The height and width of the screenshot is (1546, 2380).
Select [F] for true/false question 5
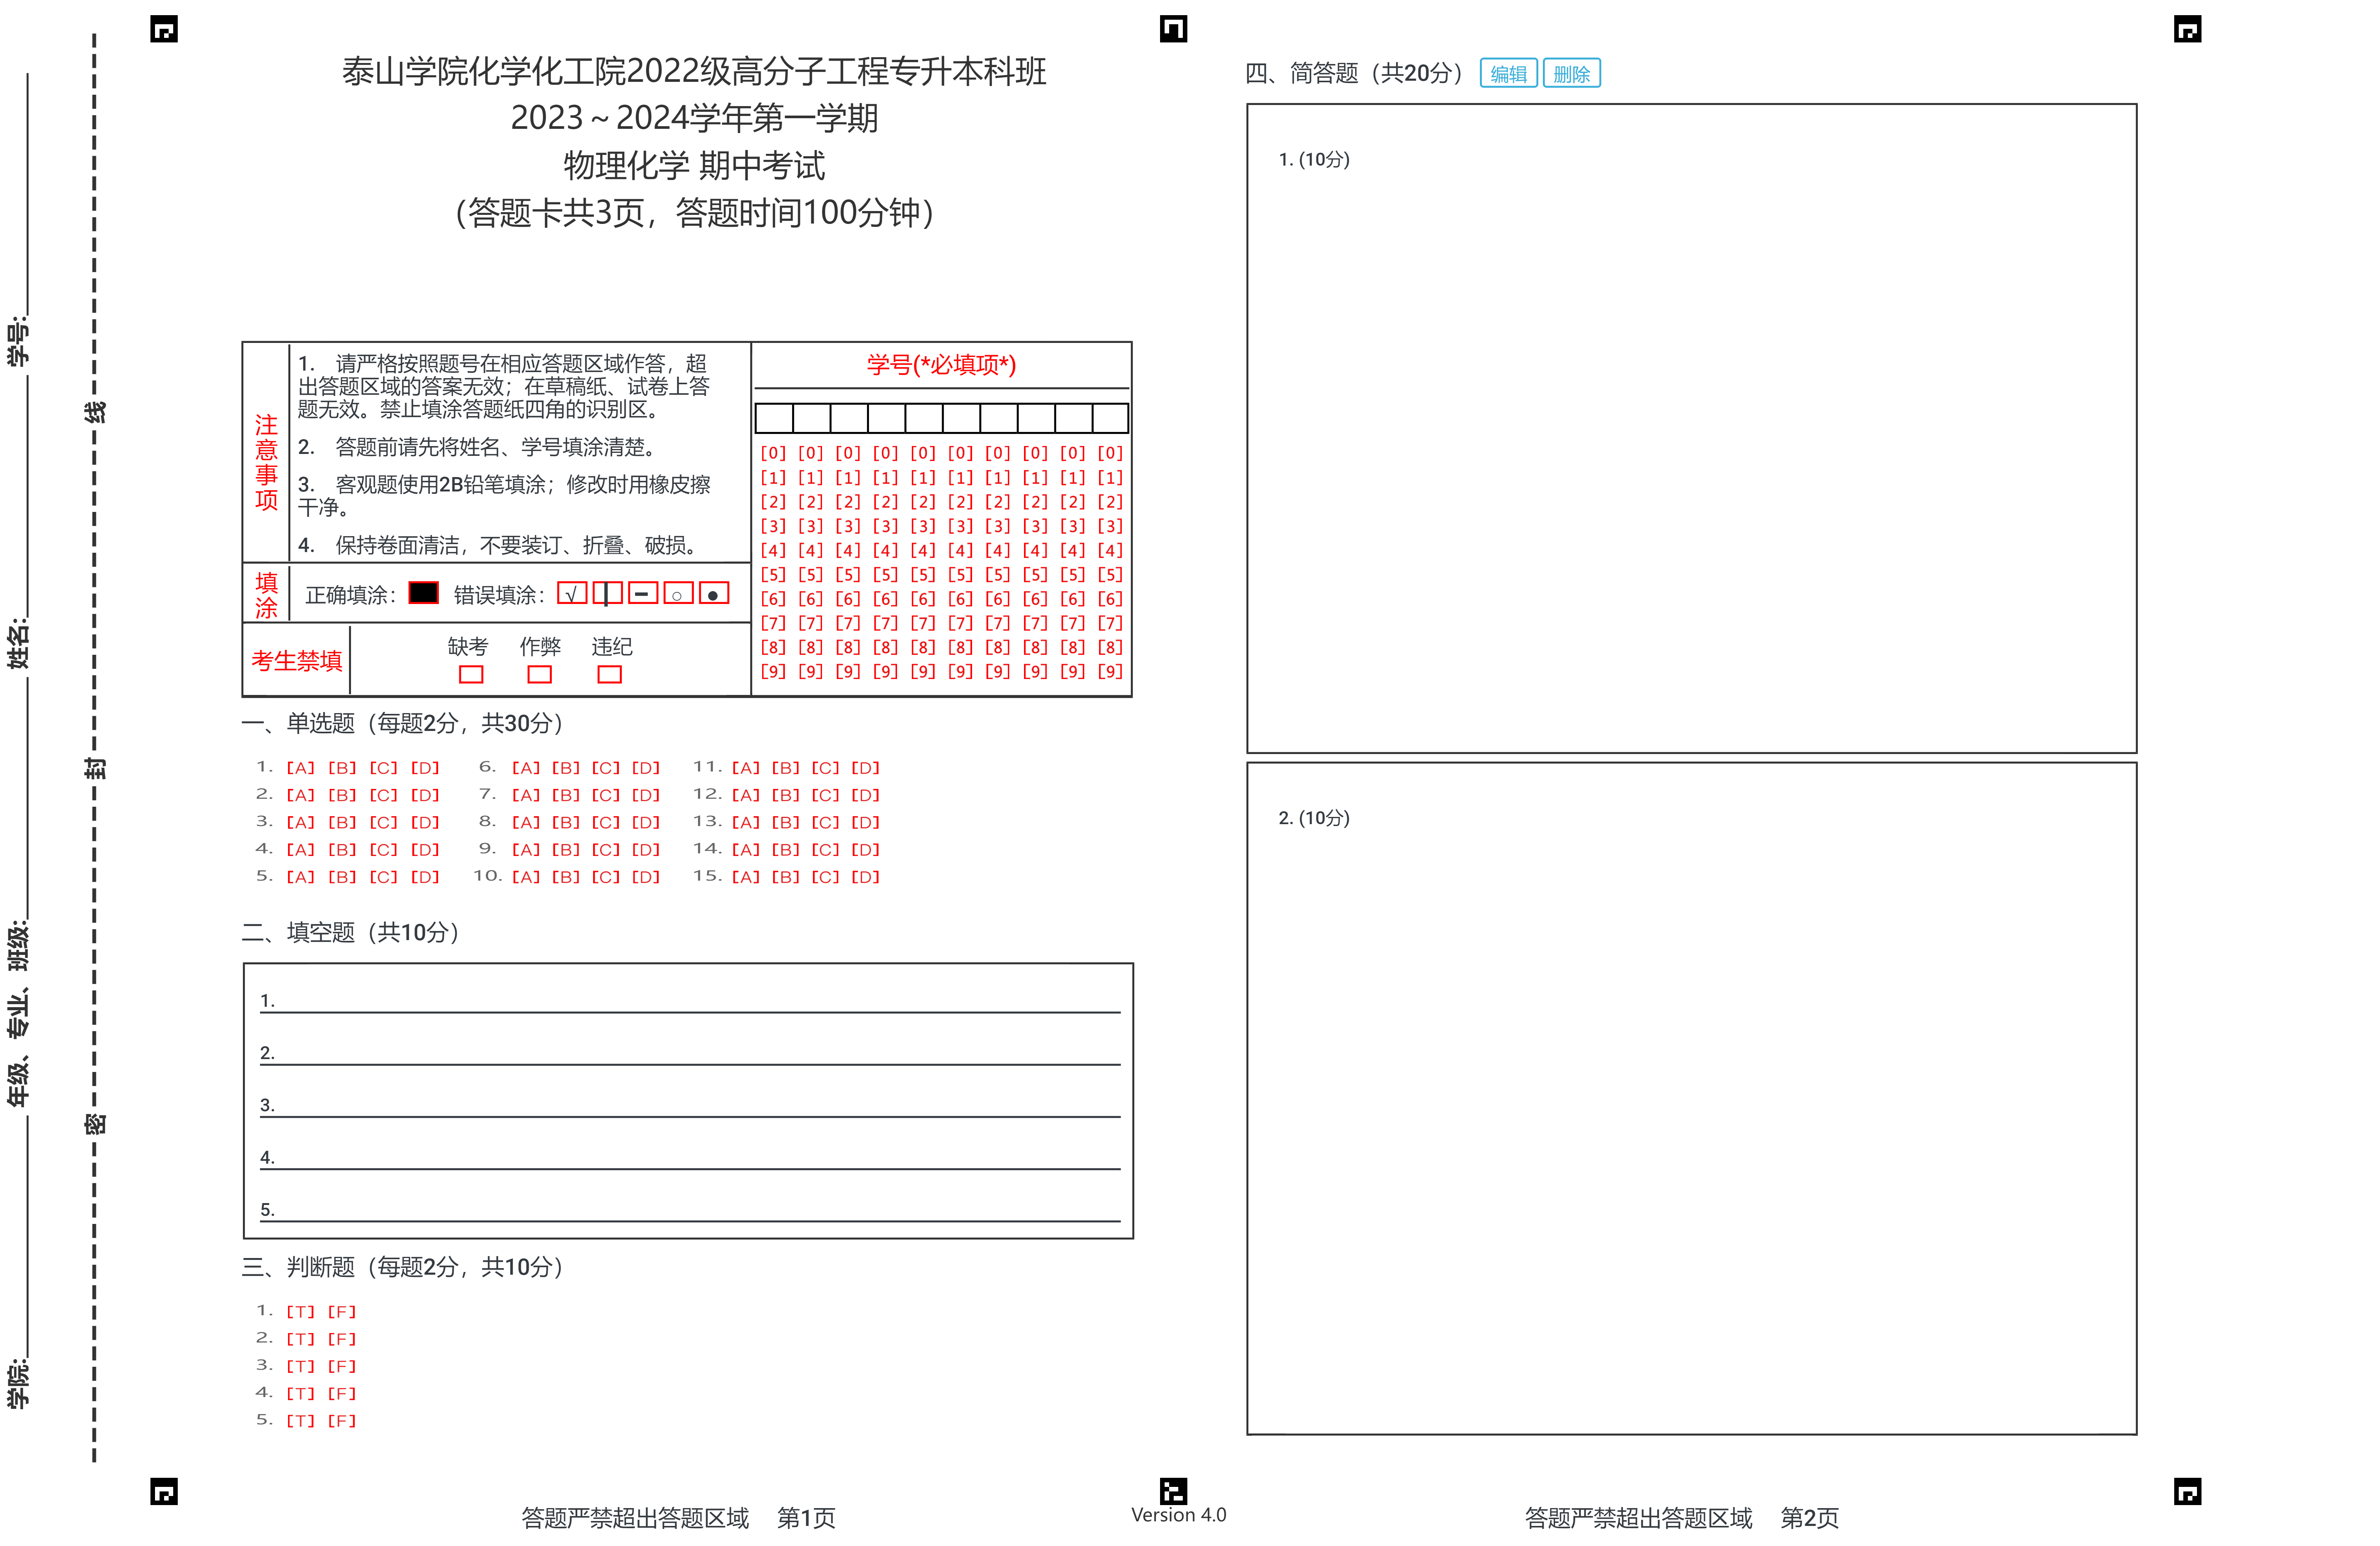coord(341,1421)
